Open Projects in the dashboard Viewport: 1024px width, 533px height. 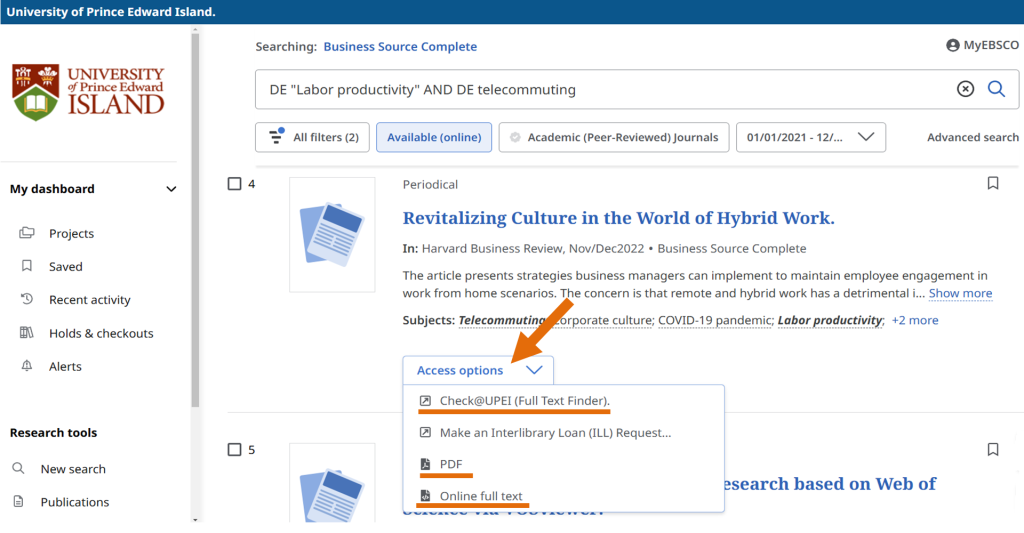coord(71,233)
